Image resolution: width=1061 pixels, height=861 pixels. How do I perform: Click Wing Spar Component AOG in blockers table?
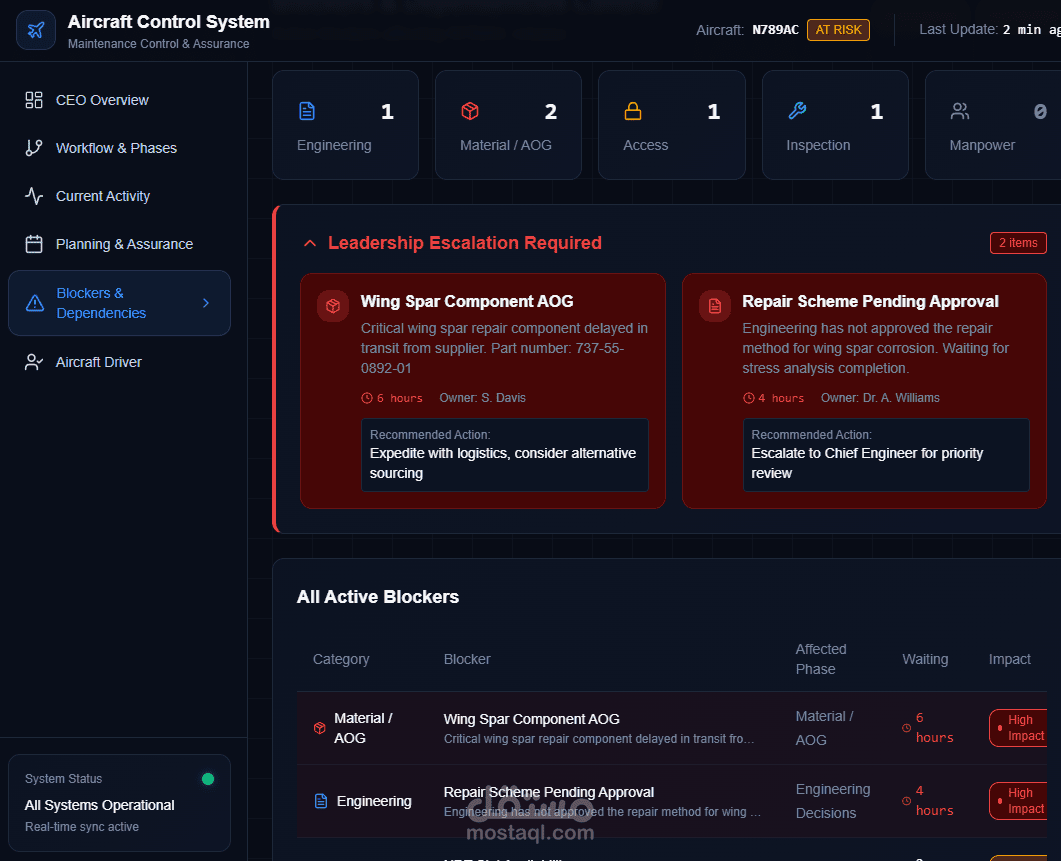[x=532, y=719]
